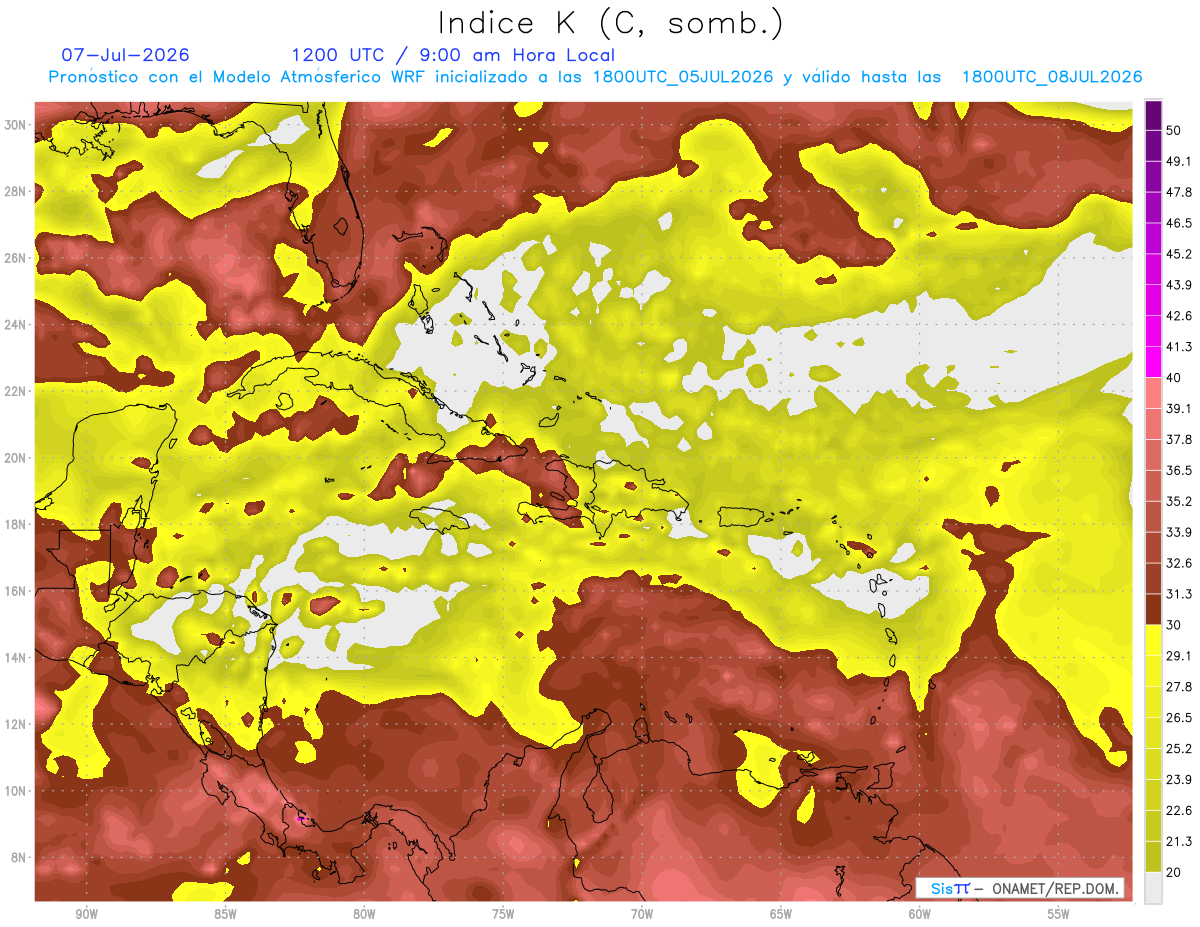1200x927 pixels.
Task: Click the colorbar value '36.5'
Action: pyautogui.click(x=1179, y=470)
